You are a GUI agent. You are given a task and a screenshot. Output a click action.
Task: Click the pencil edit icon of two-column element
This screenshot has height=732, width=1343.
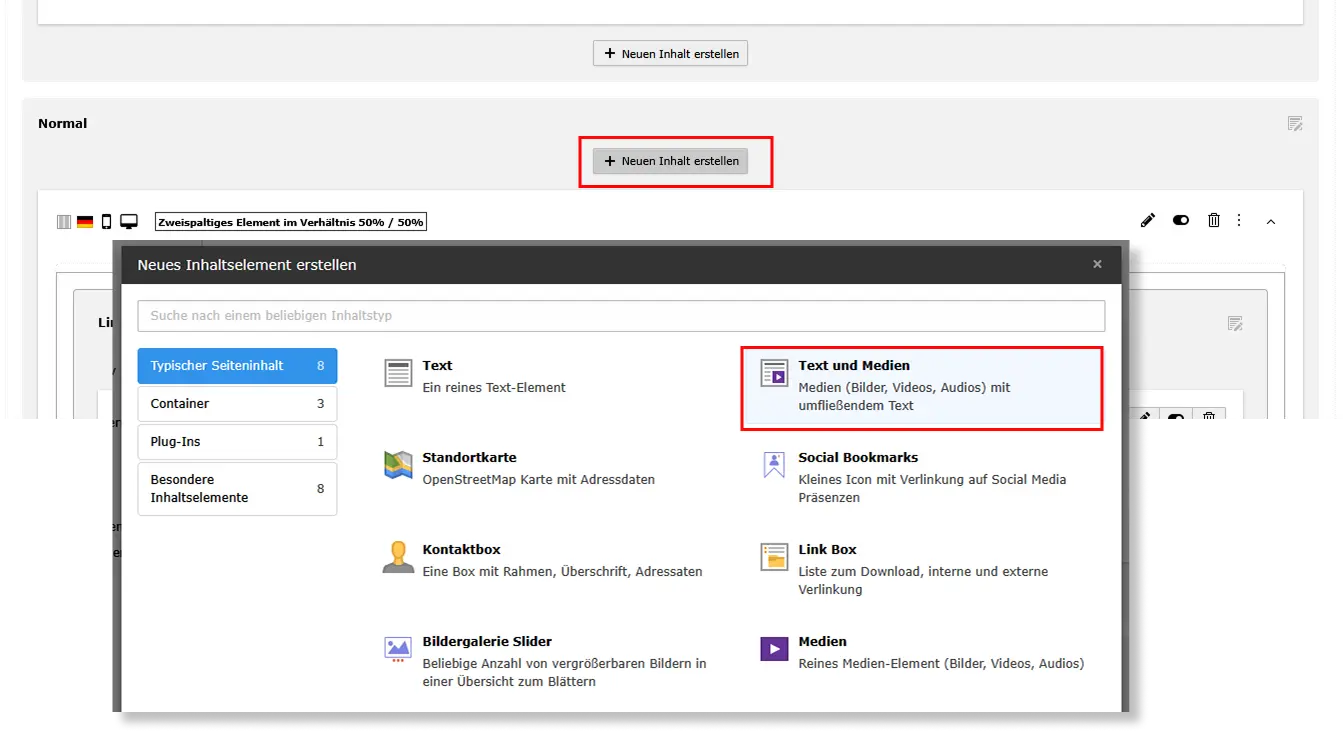(x=1148, y=220)
